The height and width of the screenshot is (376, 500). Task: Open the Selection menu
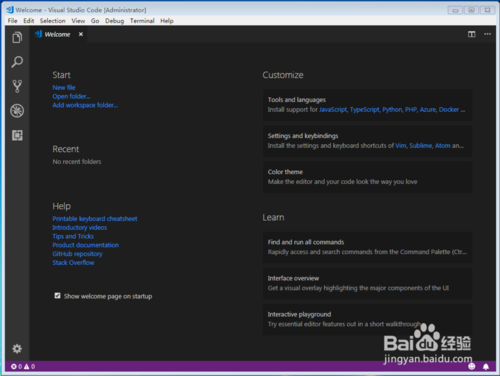(x=53, y=21)
